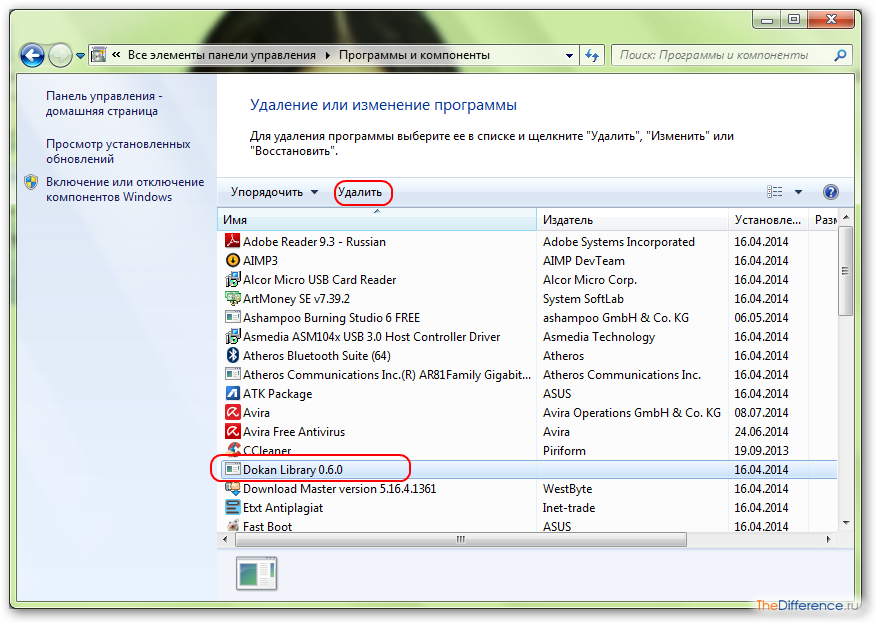Screen dimensions: 876x623
Task: Sort list by the Издатель column header
Action: click(x=630, y=220)
